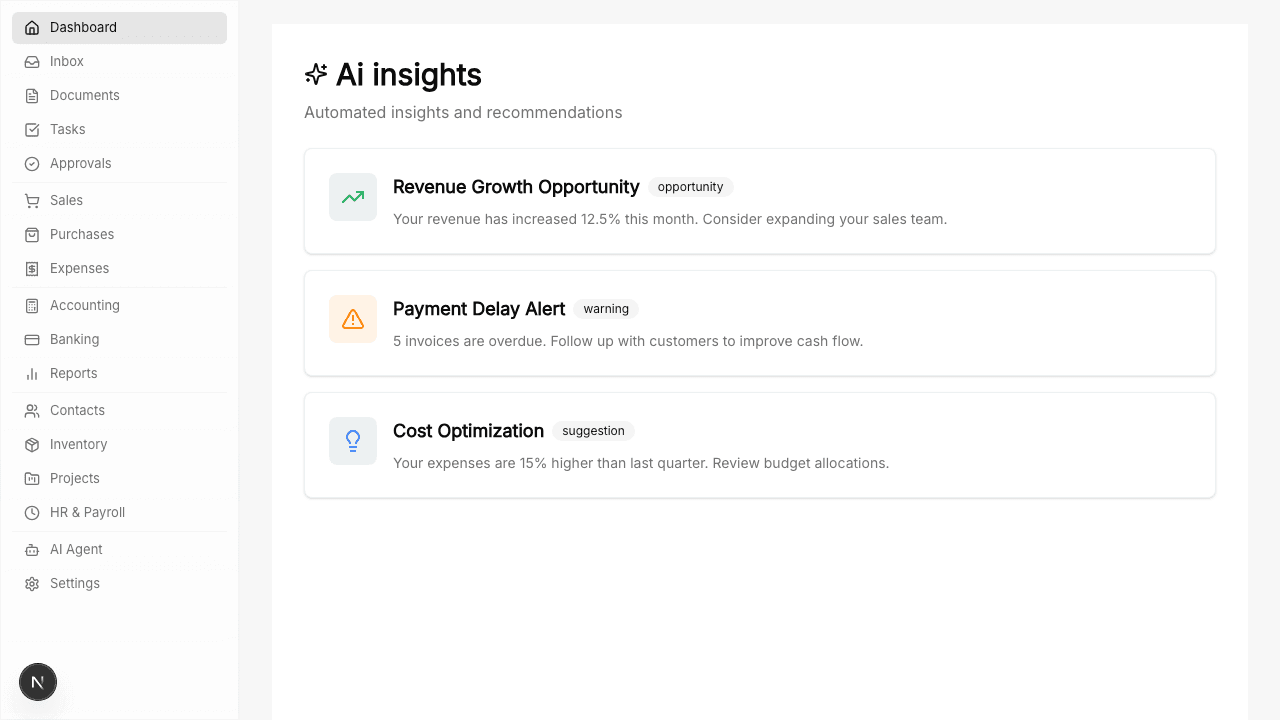The height and width of the screenshot is (720, 1280).
Task: Click the blue lightbulb suggestion icon
Action: 353,441
